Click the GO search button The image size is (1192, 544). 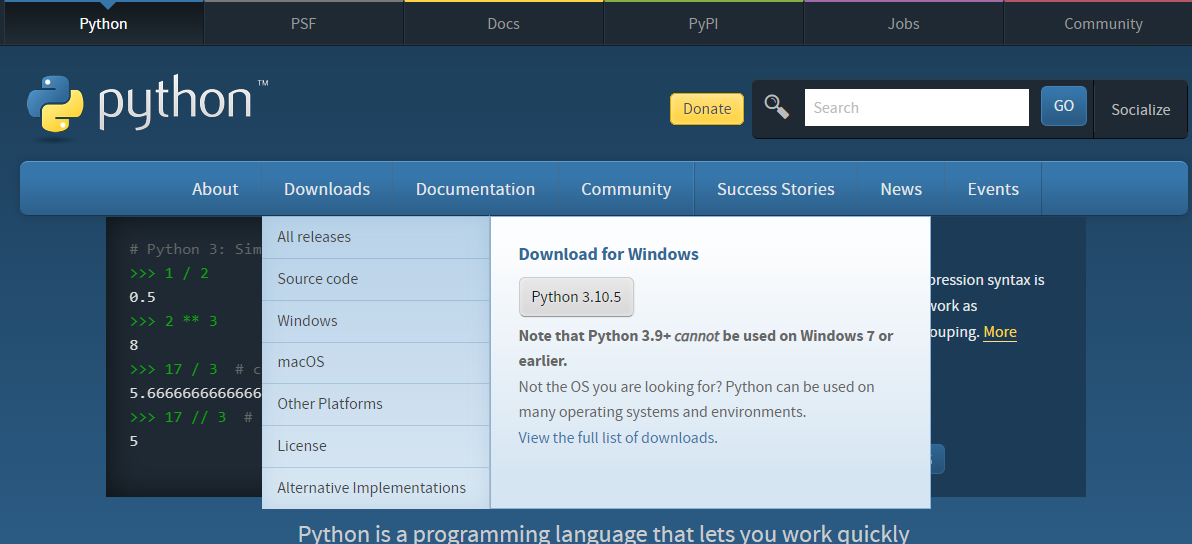1064,106
